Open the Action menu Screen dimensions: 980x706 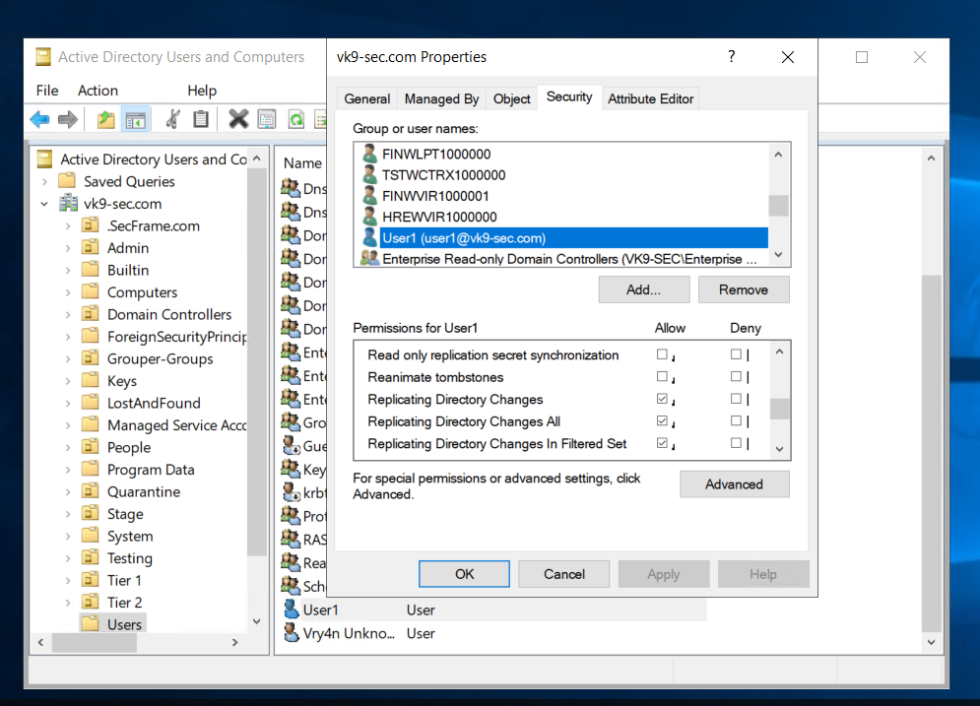click(x=98, y=90)
